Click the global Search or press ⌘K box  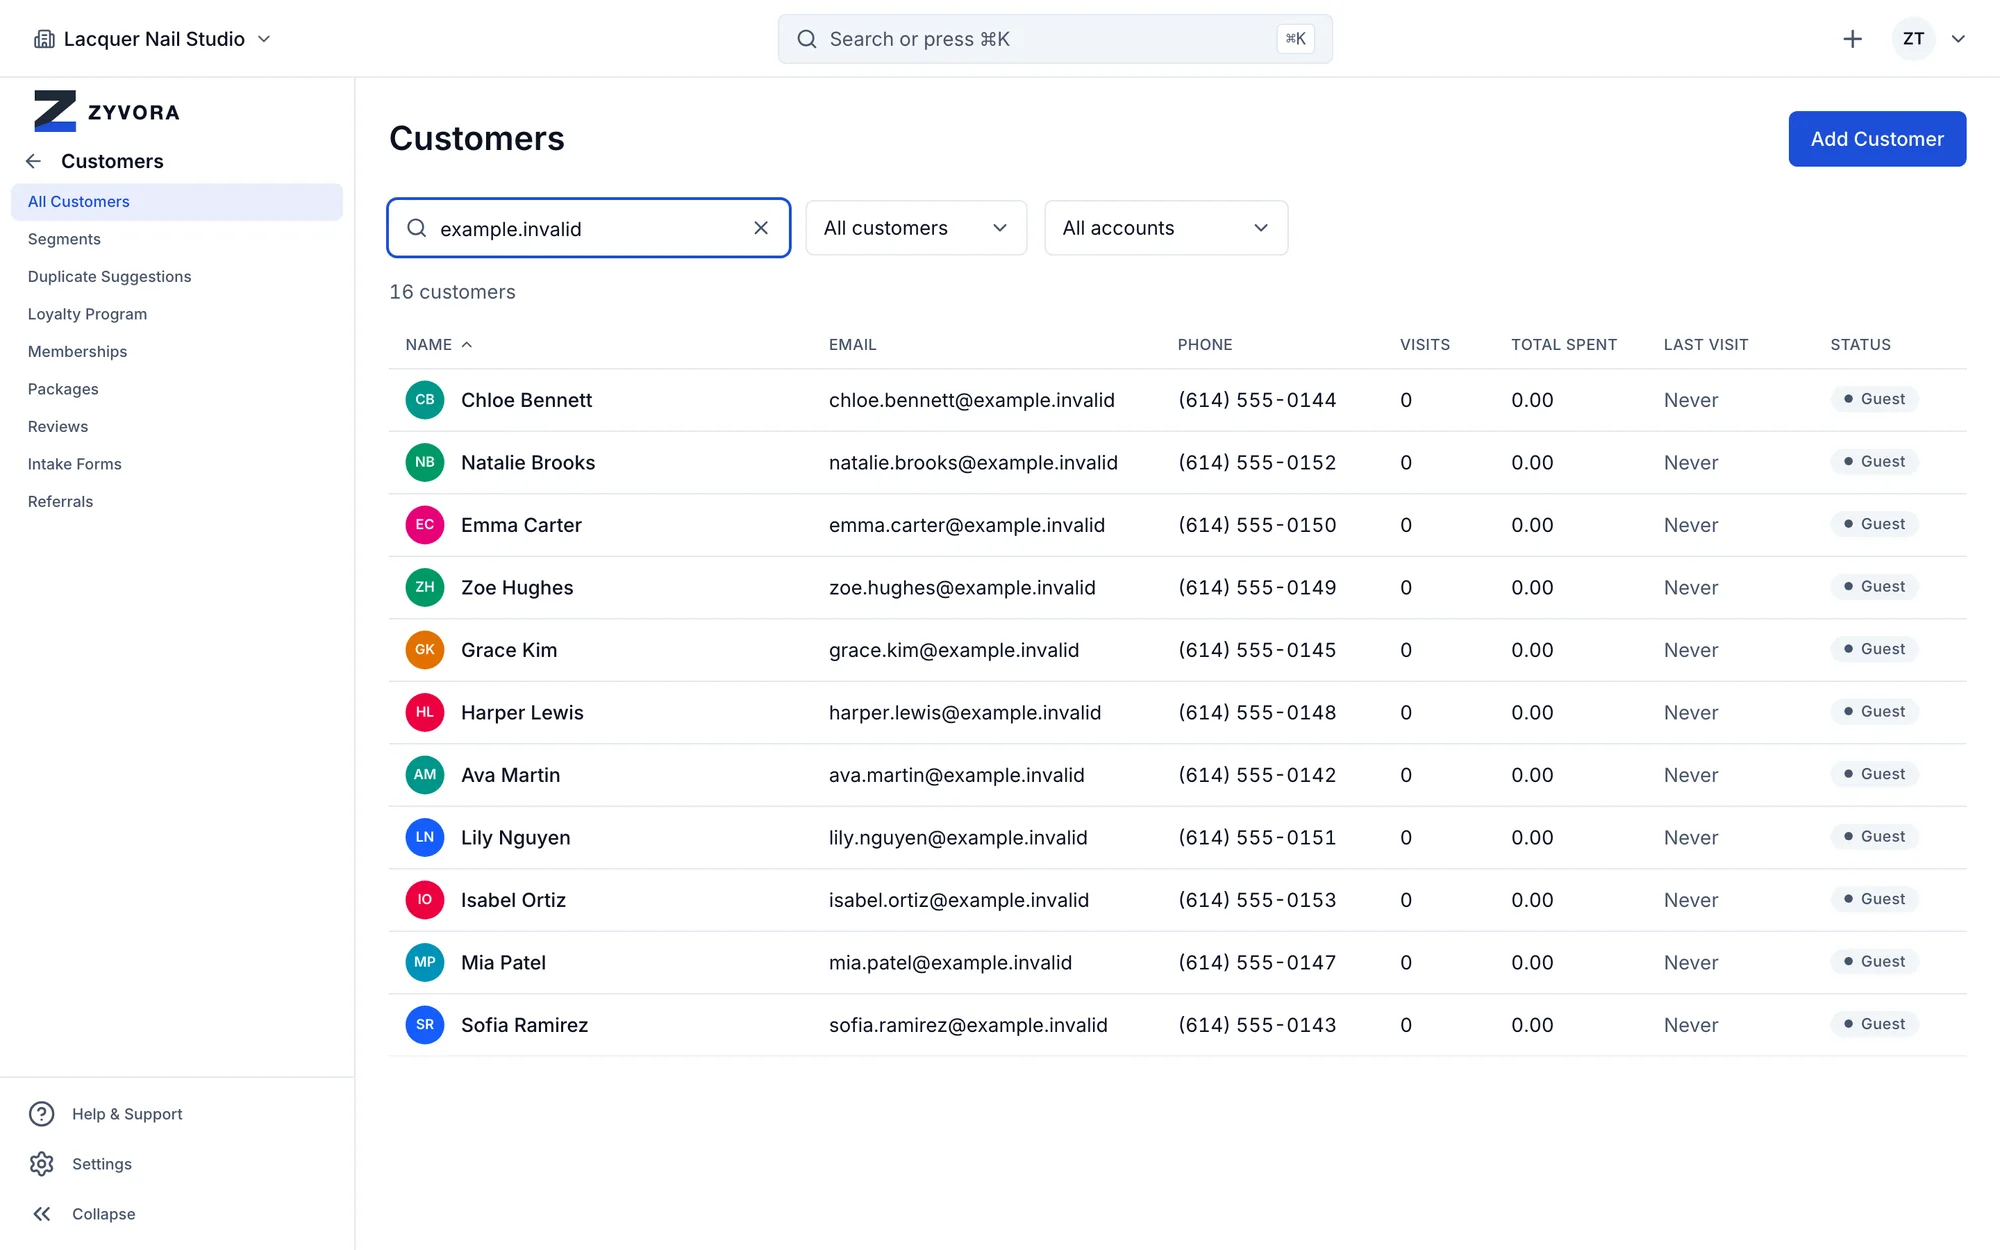[1055, 39]
